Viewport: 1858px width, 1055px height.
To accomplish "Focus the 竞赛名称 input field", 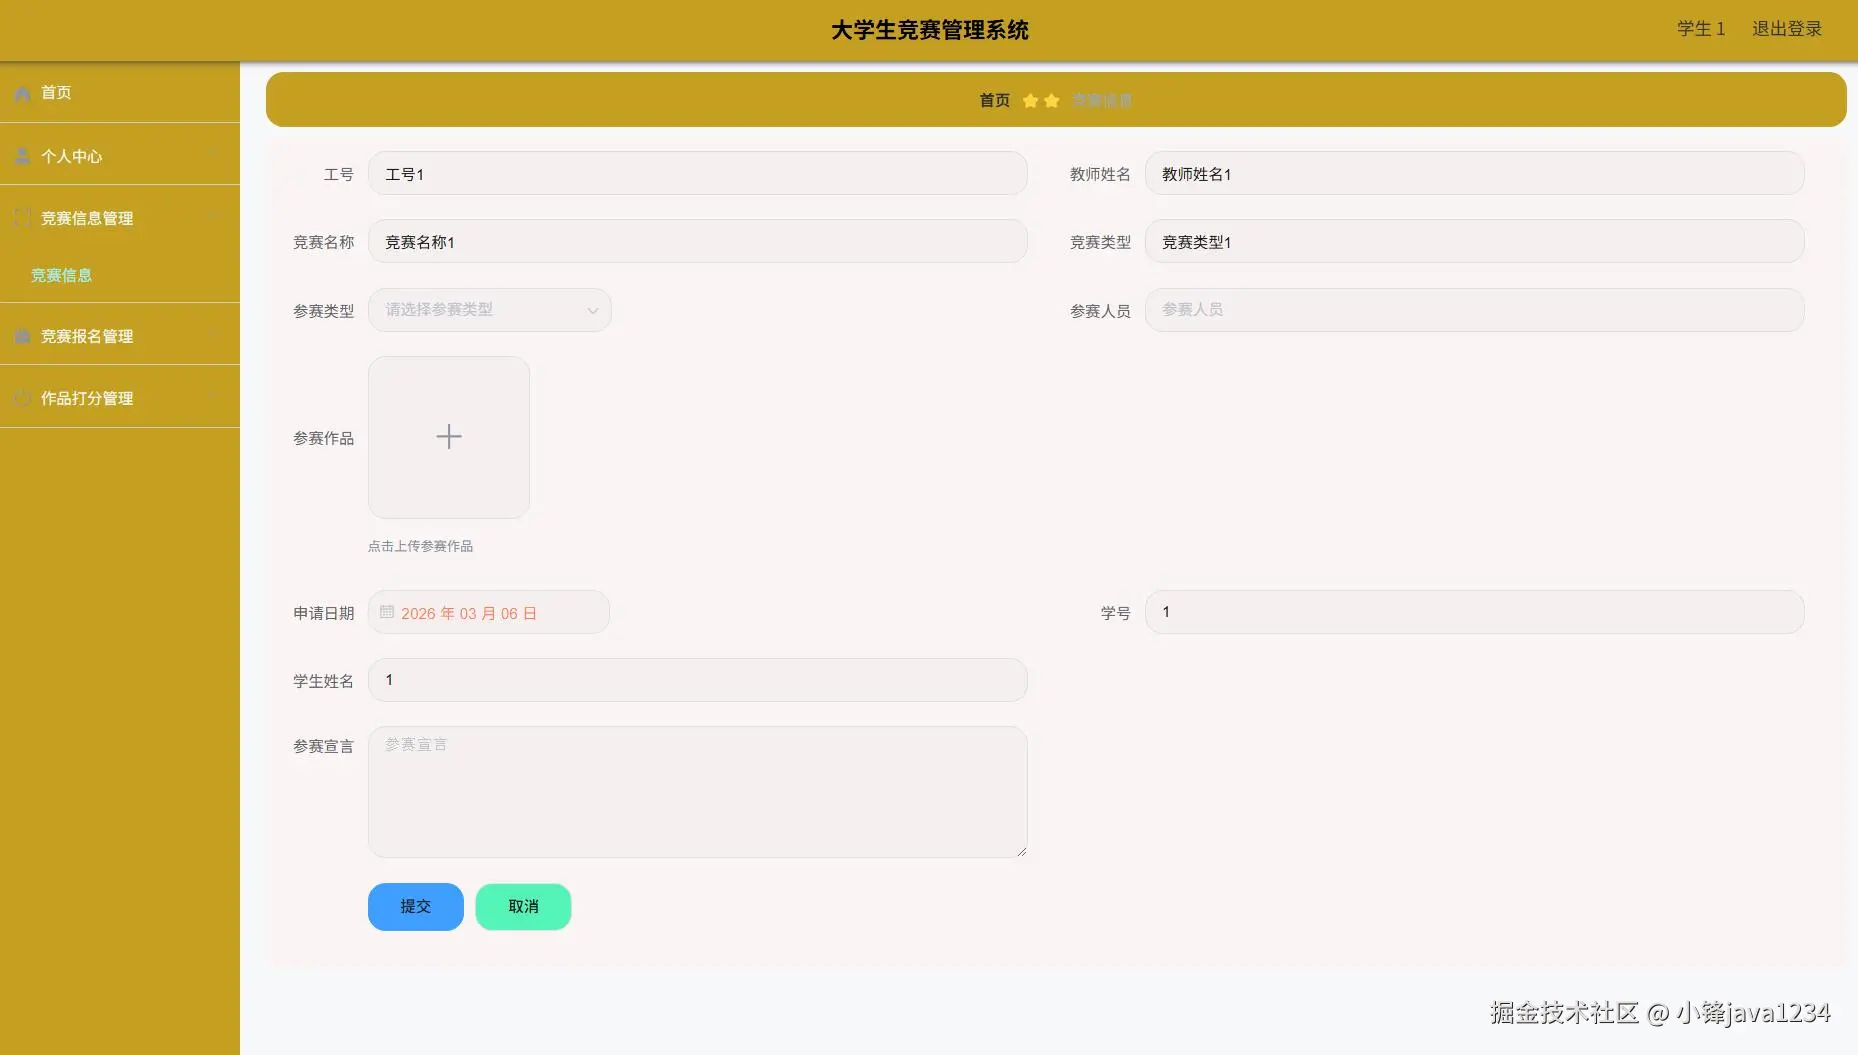I will pyautogui.click(x=698, y=242).
